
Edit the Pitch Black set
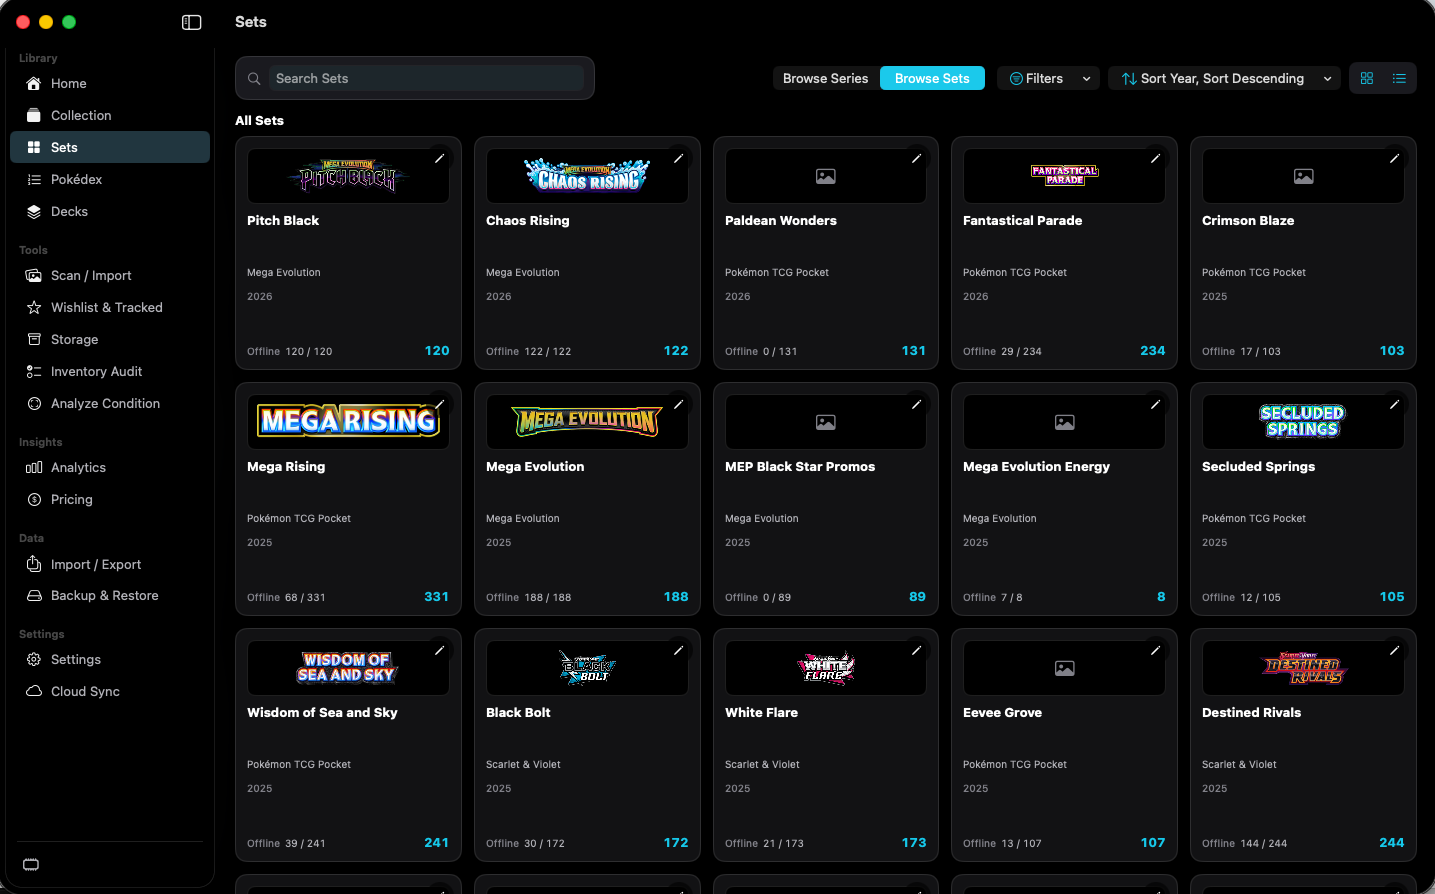tap(439, 158)
